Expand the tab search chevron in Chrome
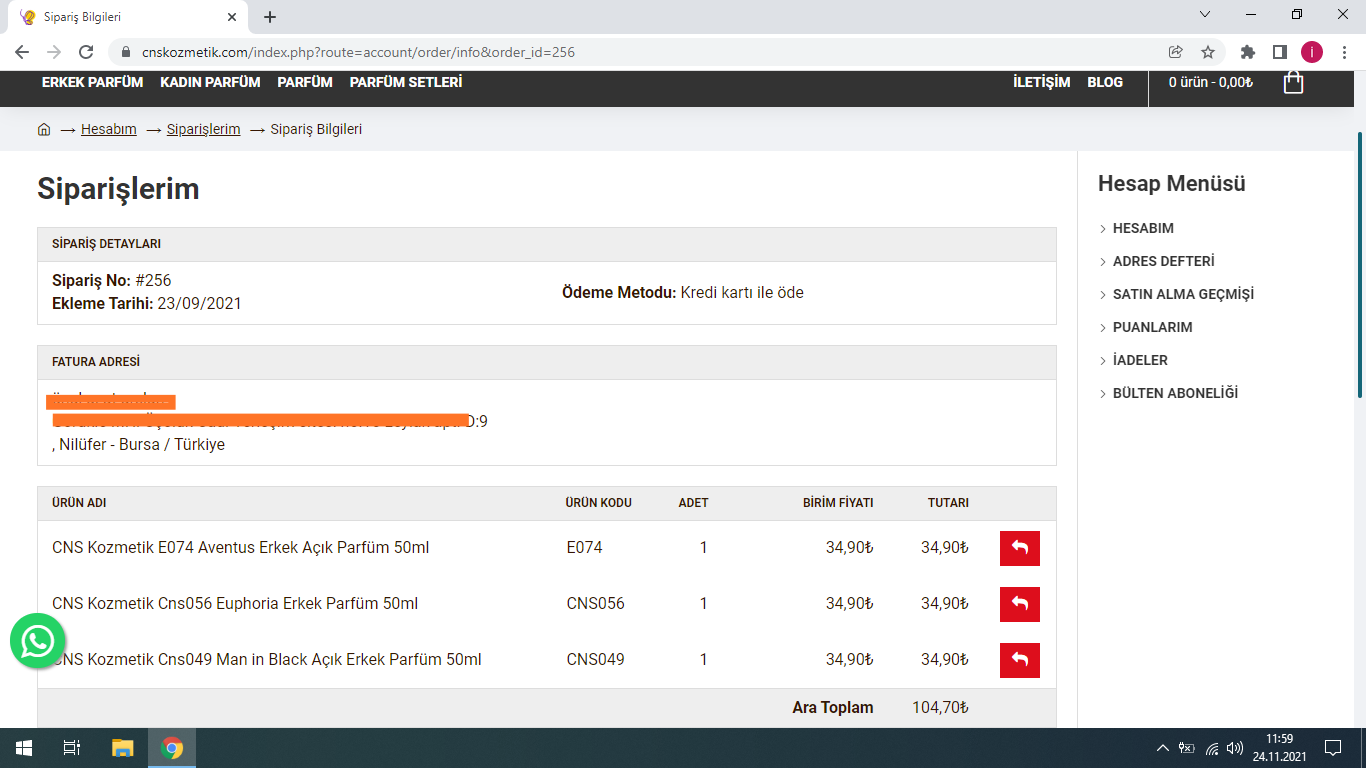This screenshot has height=768, width=1366. click(x=1205, y=15)
